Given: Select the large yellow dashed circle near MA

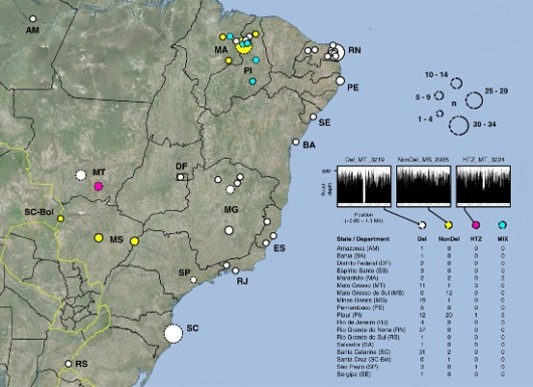Looking at the screenshot, I should 243,47.
